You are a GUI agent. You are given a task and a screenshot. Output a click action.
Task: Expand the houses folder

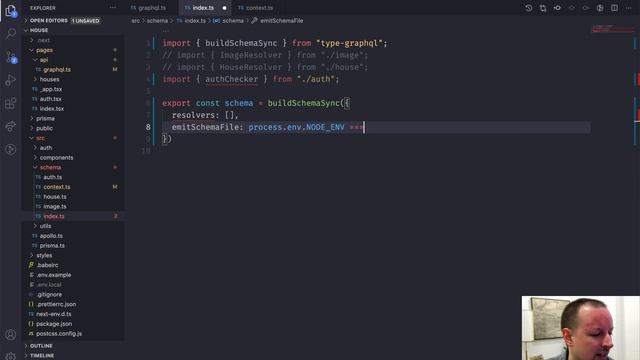coord(49,79)
